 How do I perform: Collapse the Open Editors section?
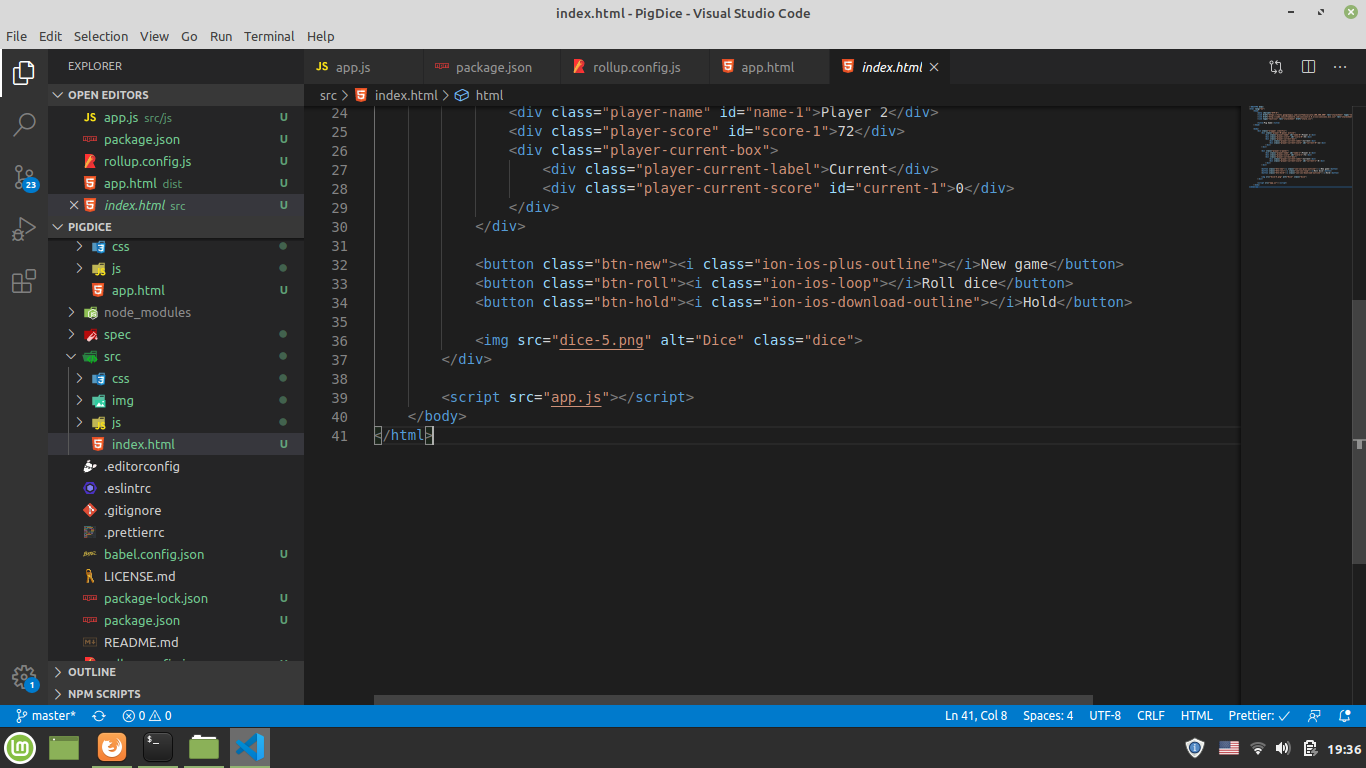tap(176, 95)
